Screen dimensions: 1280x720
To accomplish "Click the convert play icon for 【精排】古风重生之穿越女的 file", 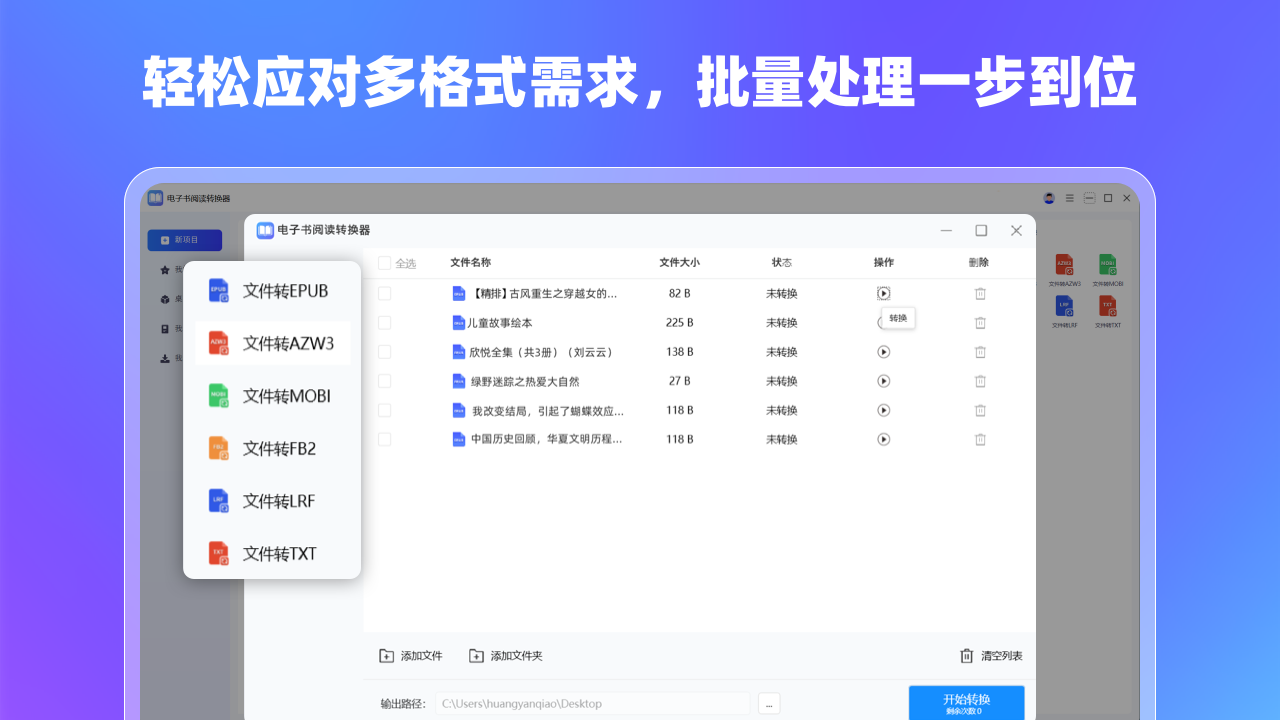I will tap(883, 293).
